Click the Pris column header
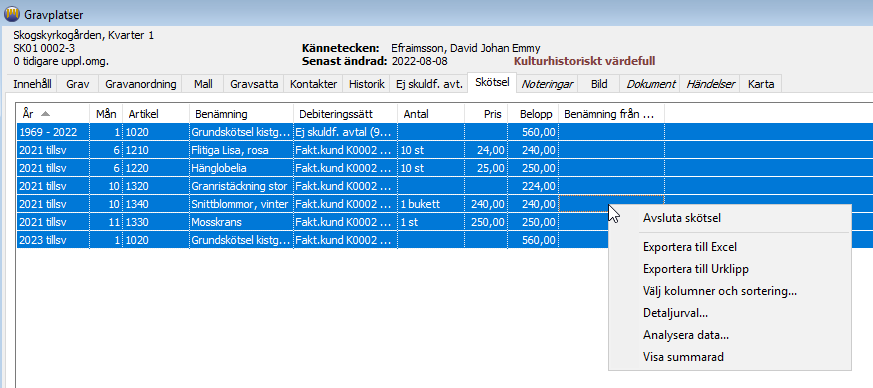This screenshot has height=388, width=873. point(487,114)
